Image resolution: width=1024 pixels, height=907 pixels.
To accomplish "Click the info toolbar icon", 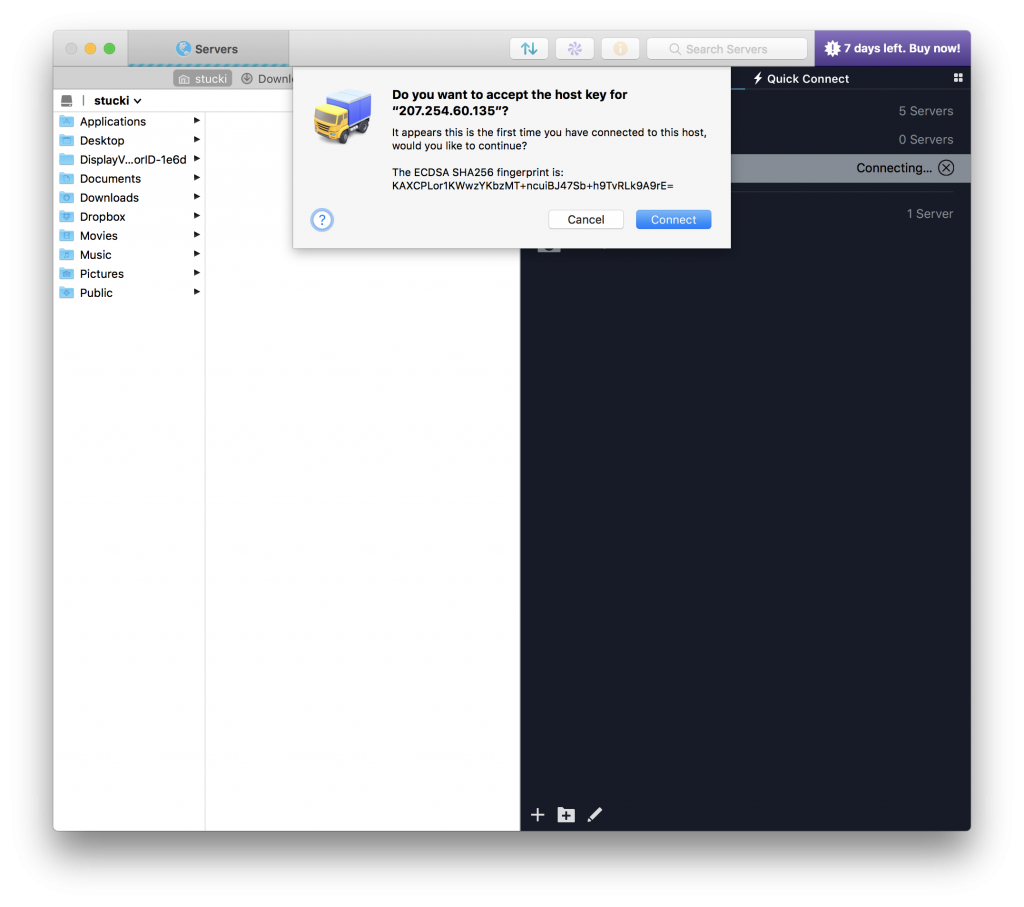I will click(620, 48).
